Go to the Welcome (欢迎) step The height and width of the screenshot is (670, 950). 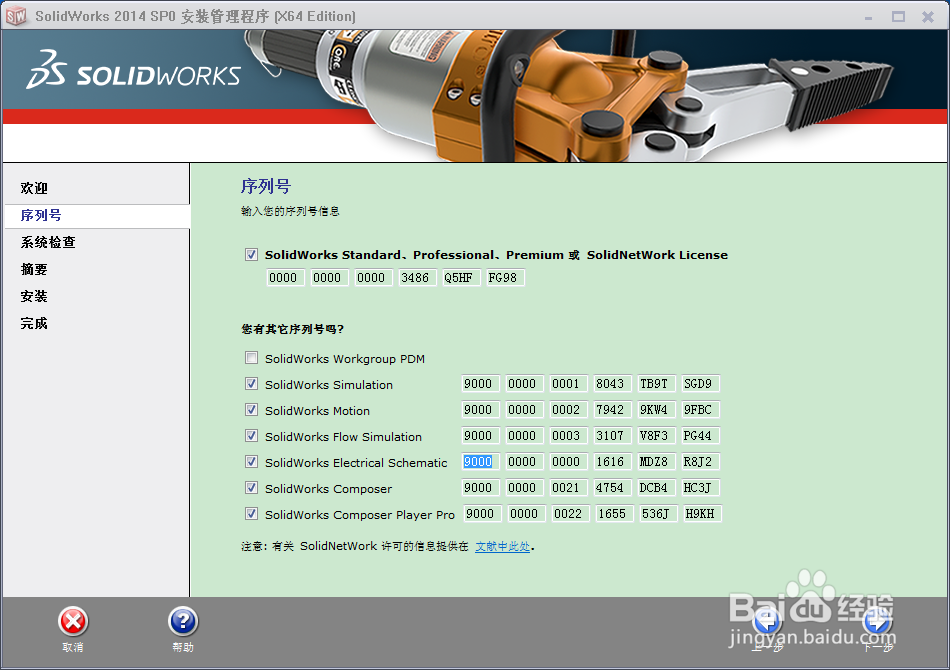34,188
